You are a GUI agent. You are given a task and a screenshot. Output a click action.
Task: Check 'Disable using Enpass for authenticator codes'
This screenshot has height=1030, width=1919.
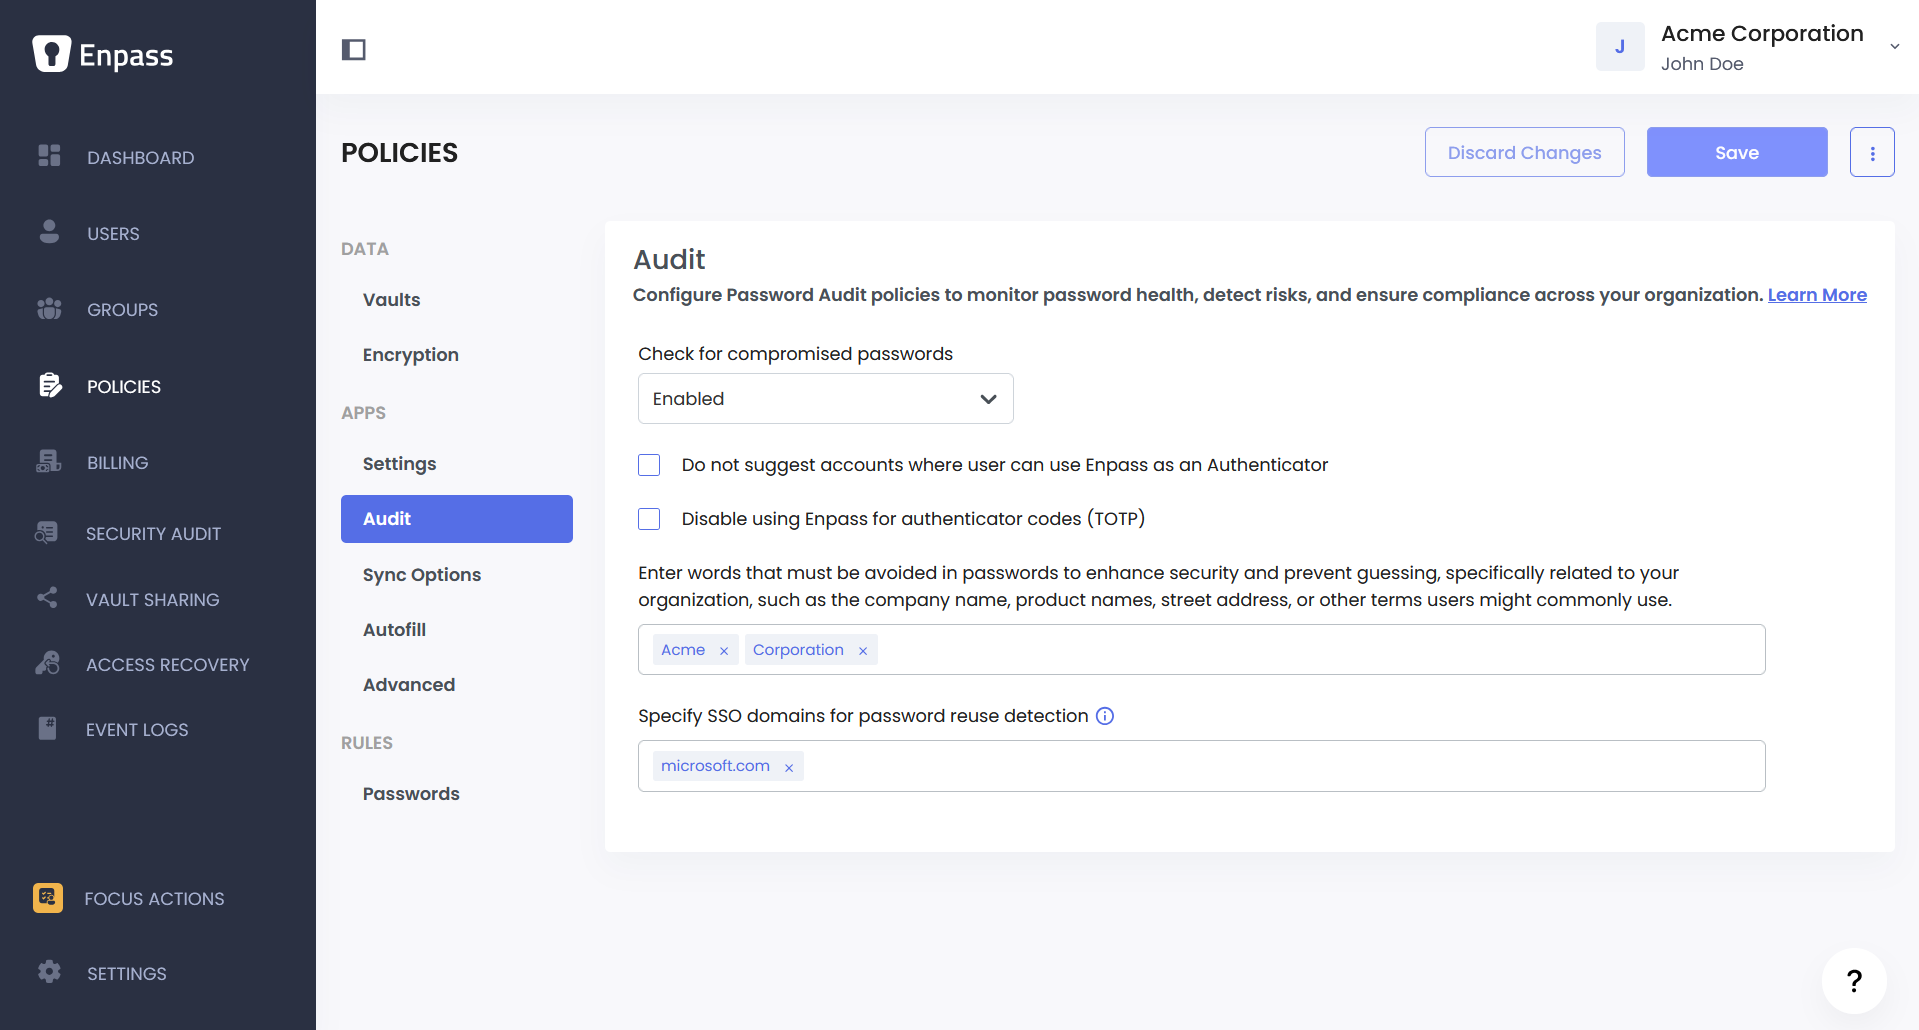649,519
